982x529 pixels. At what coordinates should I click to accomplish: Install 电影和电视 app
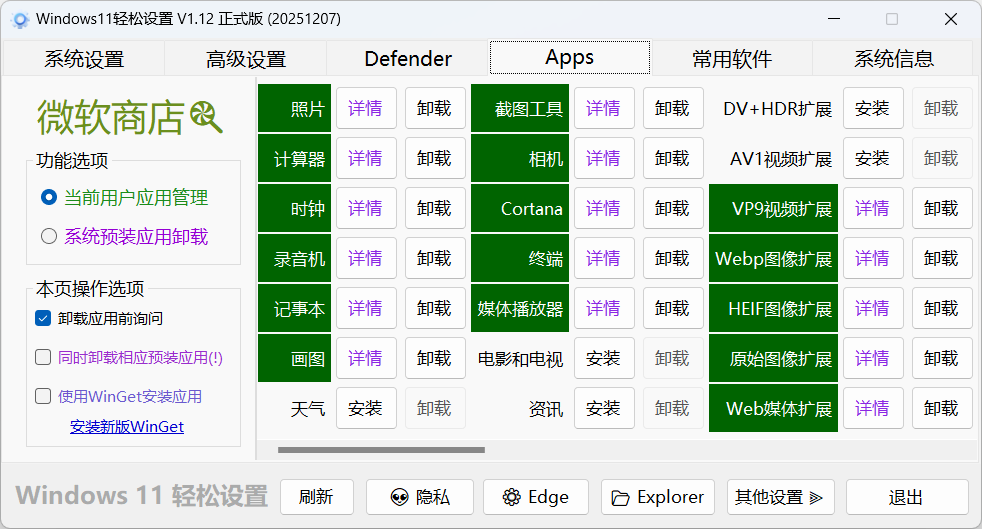point(604,359)
